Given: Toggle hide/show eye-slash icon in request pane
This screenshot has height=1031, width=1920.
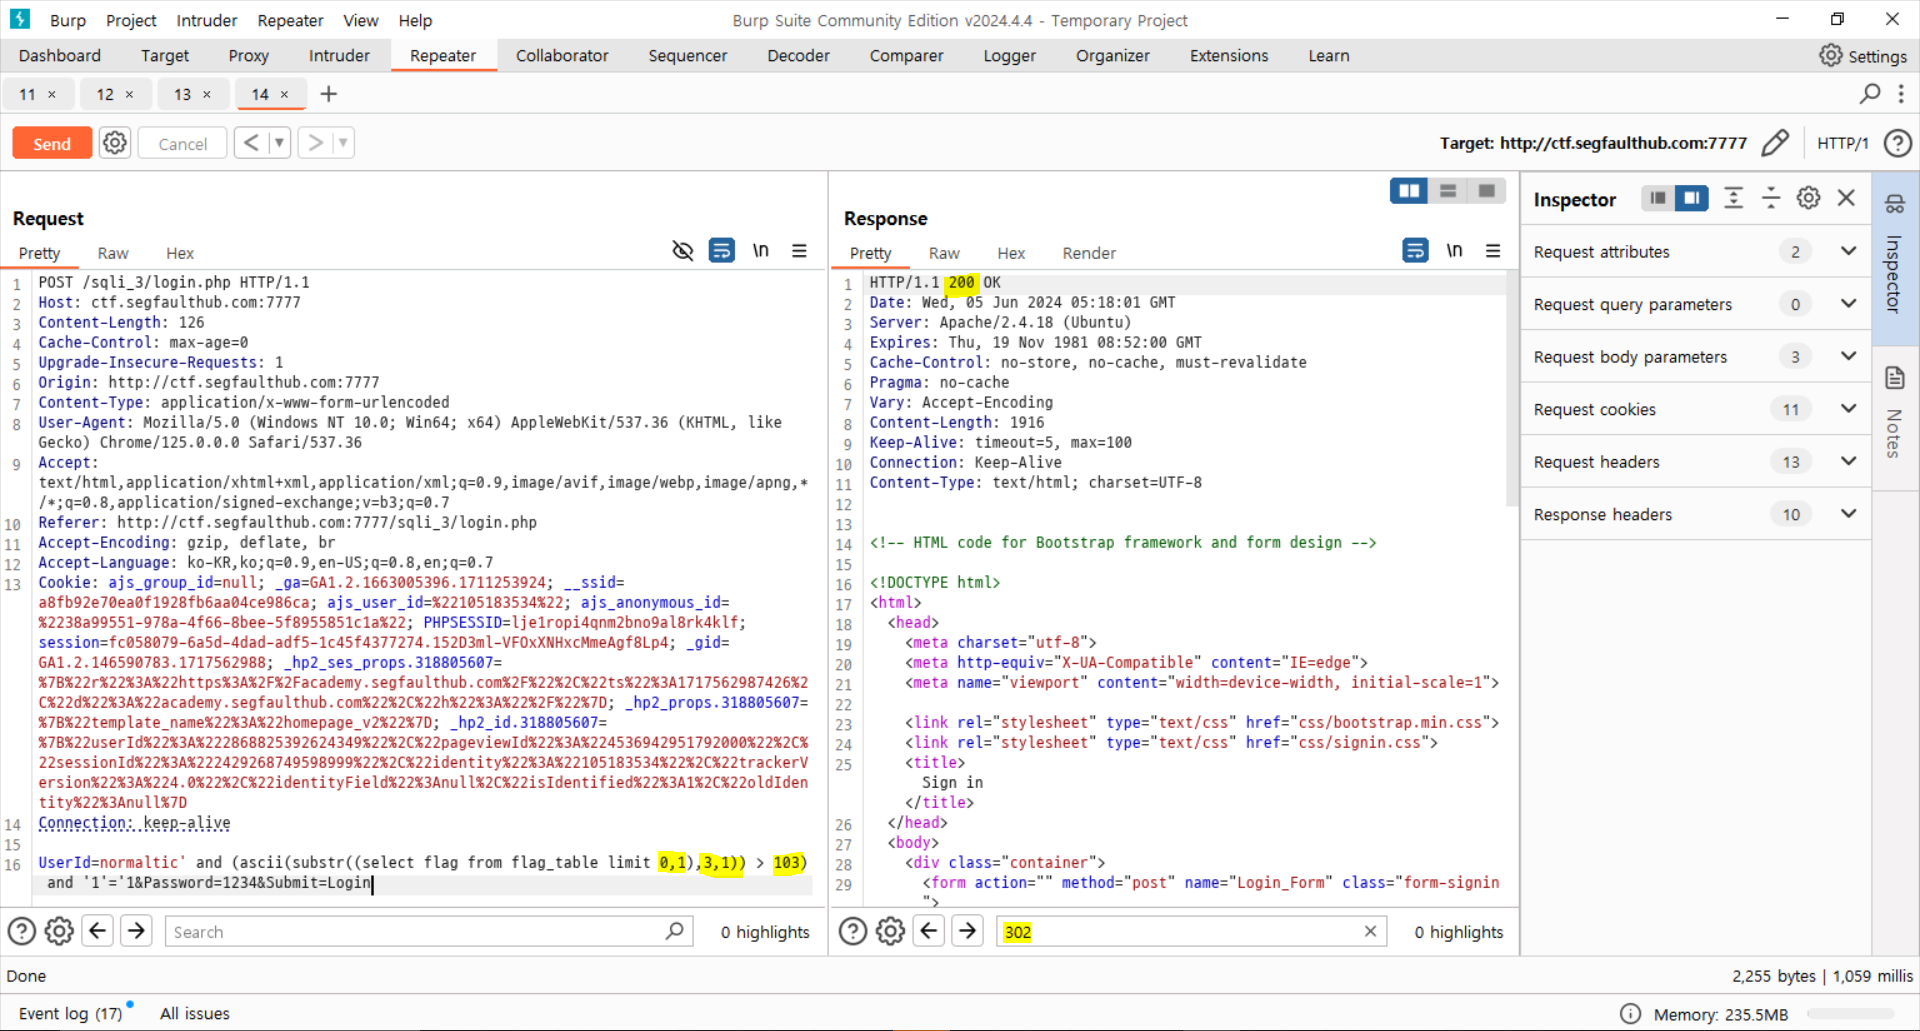Looking at the screenshot, I should point(683,250).
